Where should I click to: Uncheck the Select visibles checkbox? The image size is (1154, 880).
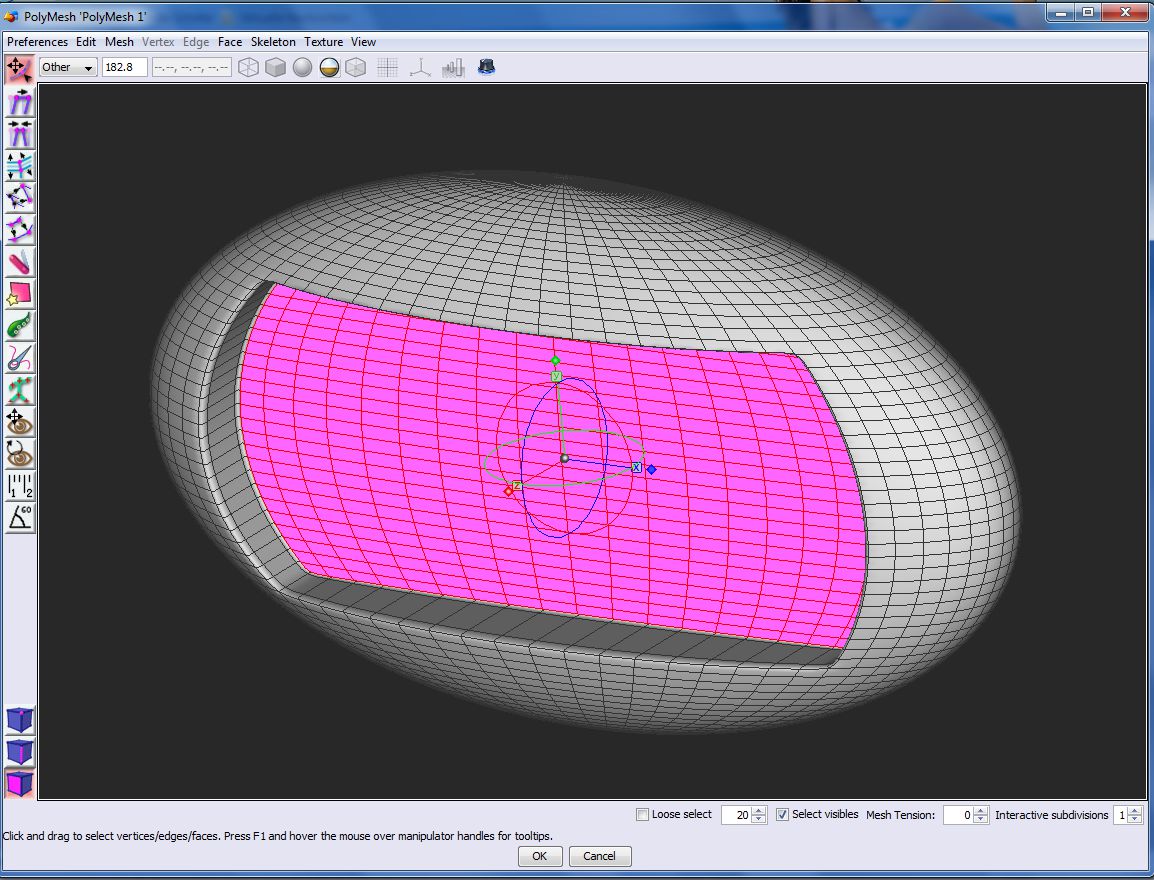click(783, 815)
